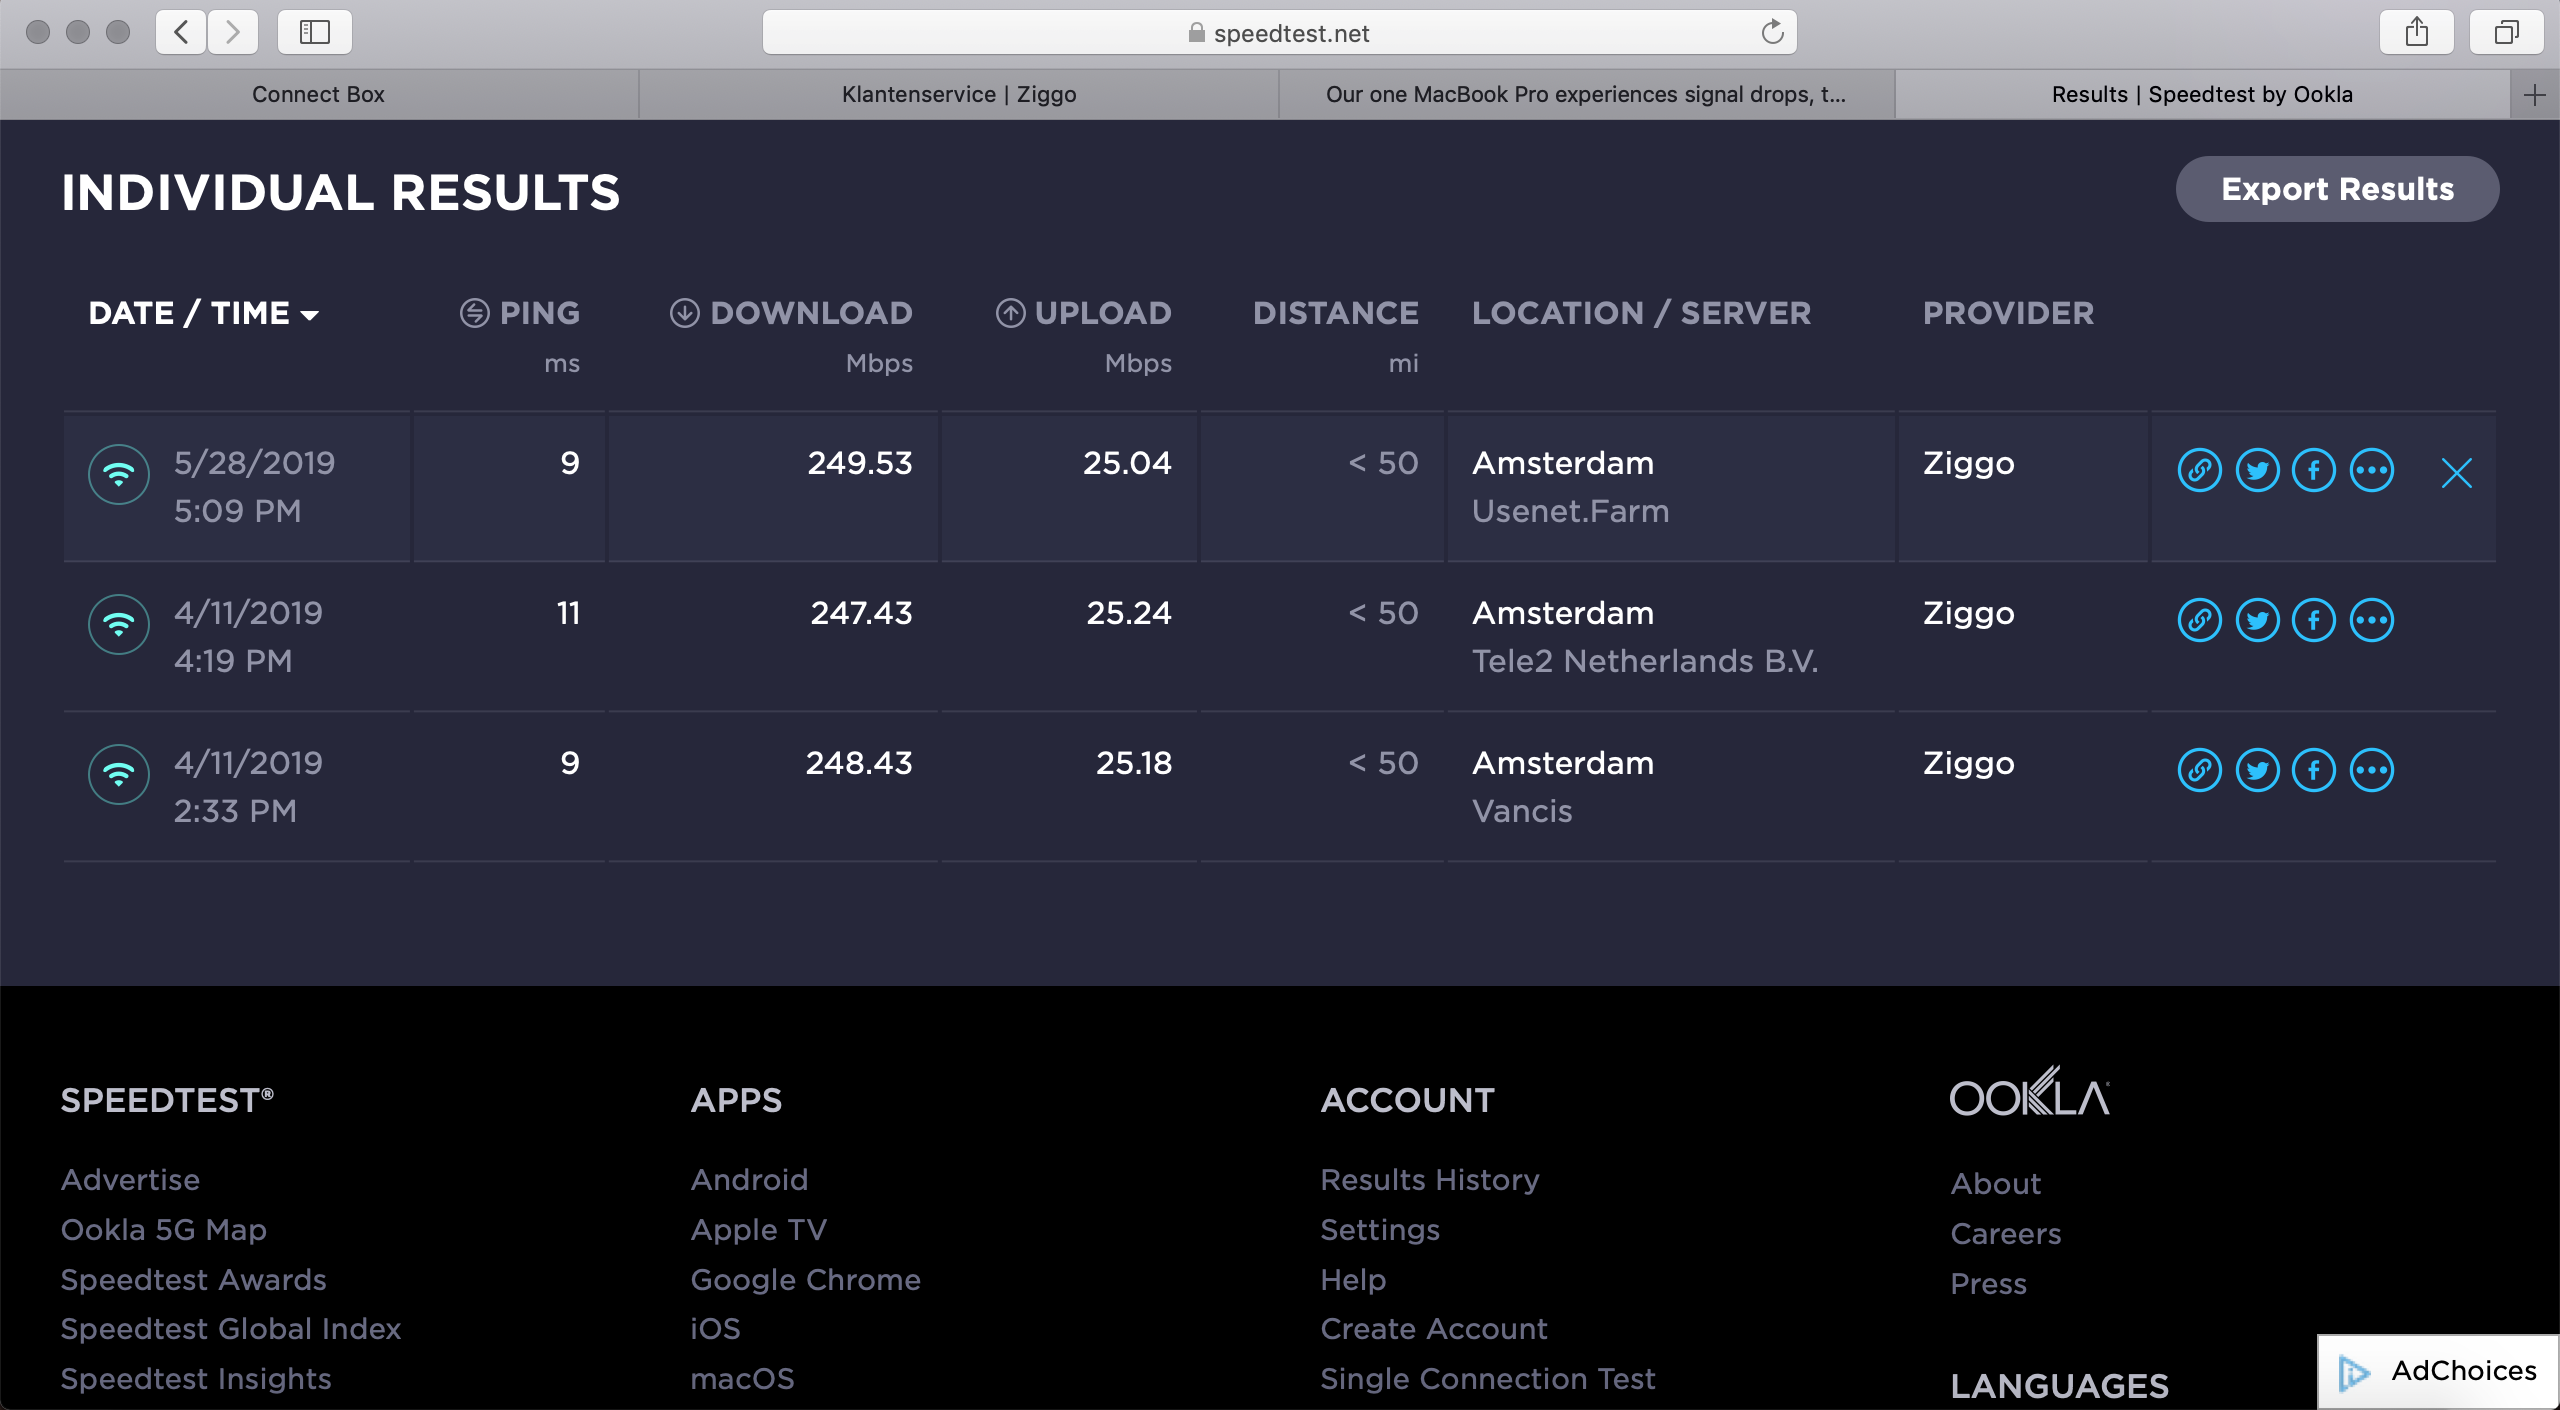This screenshot has height=1410, width=2560.
Task: Open Single Connection Test link
Action: pyautogui.click(x=1488, y=1379)
